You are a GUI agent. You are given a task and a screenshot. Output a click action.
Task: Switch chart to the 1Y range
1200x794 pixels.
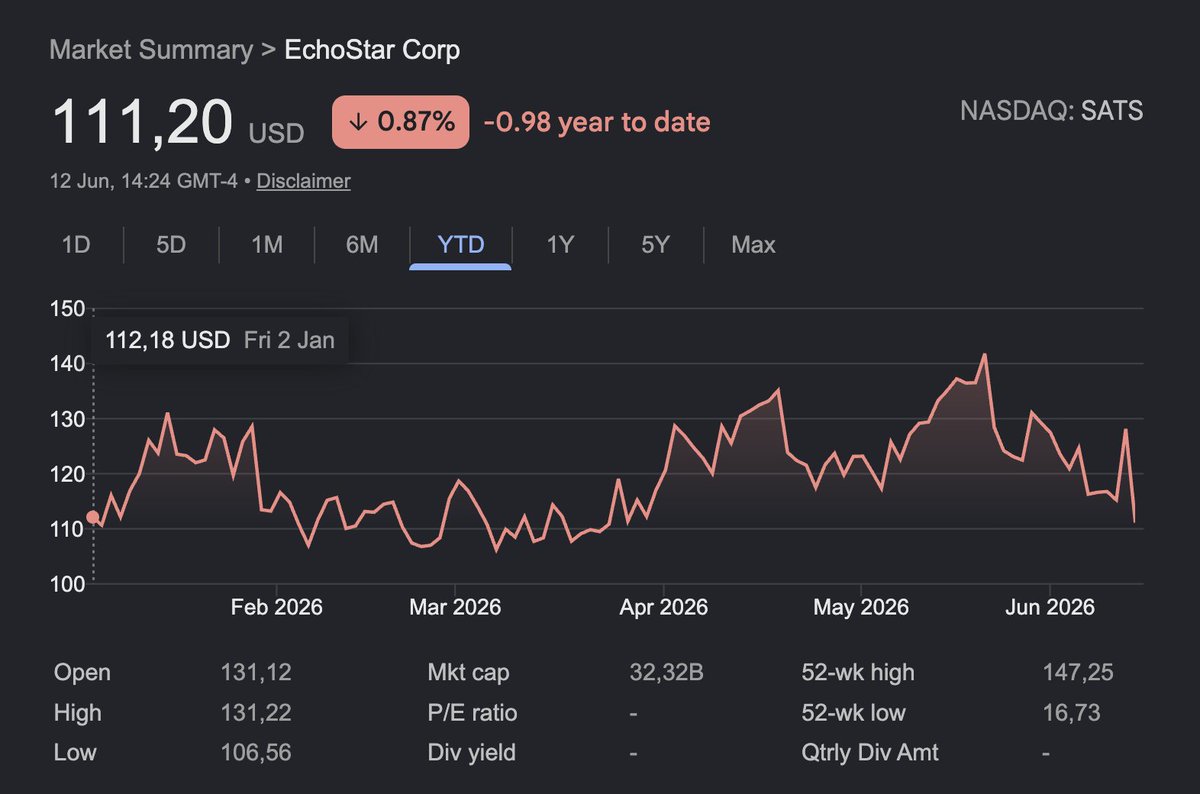(560, 245)
